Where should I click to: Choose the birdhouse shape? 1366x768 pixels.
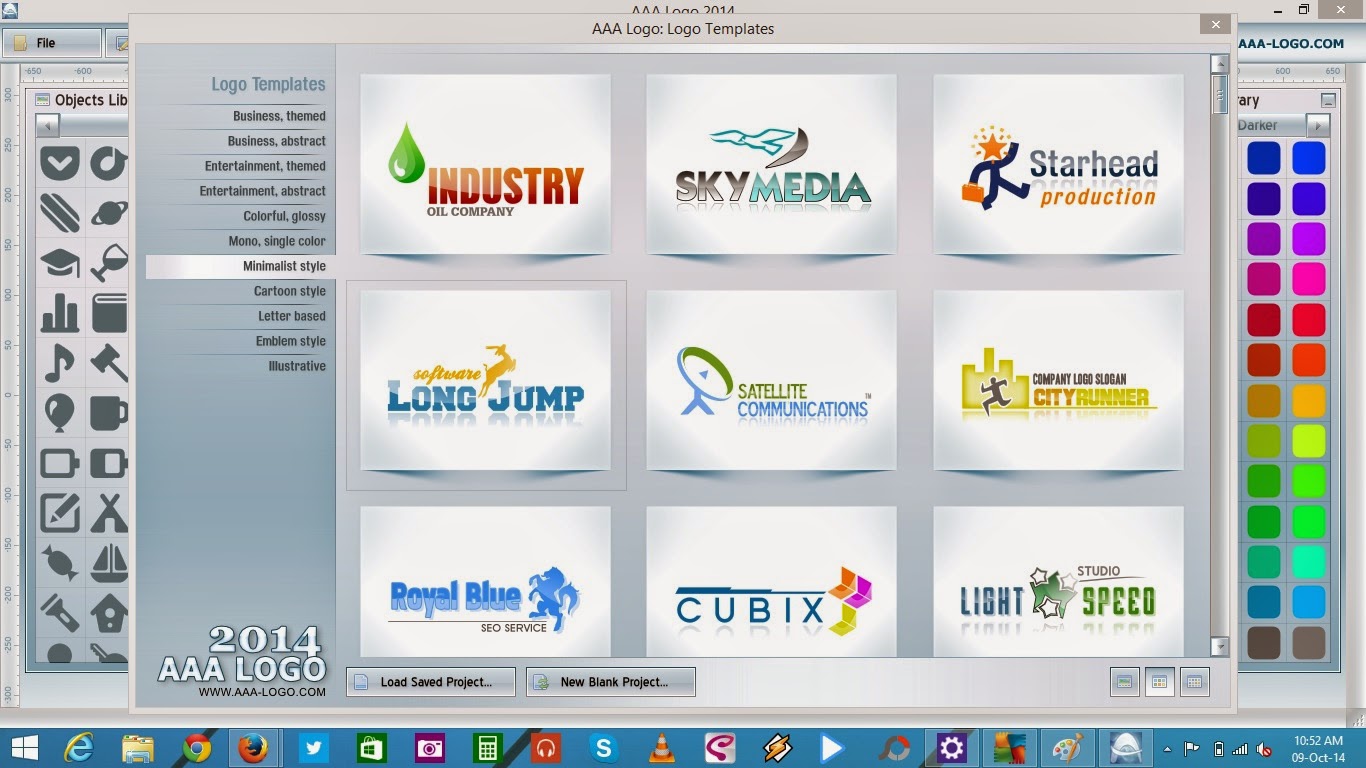coord(109,612)
